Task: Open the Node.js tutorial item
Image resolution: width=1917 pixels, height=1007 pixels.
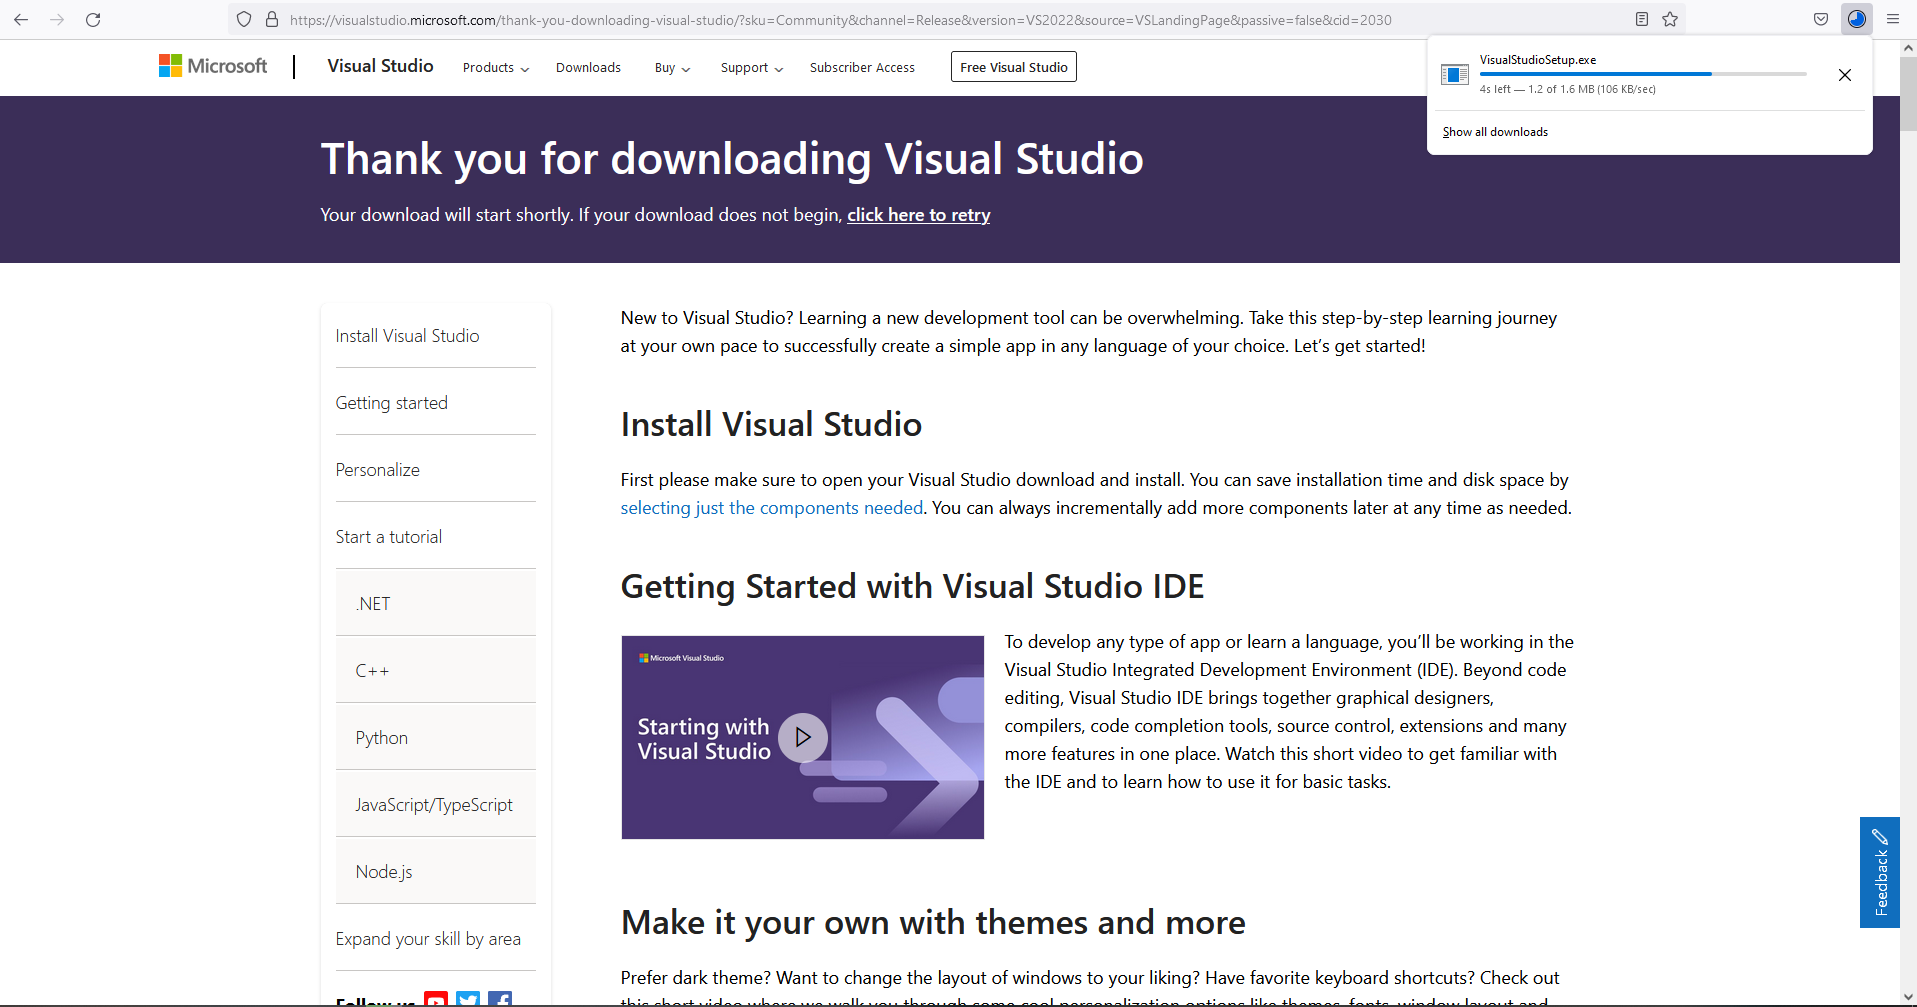Action: pyautogui.click(x=436, y=871)
